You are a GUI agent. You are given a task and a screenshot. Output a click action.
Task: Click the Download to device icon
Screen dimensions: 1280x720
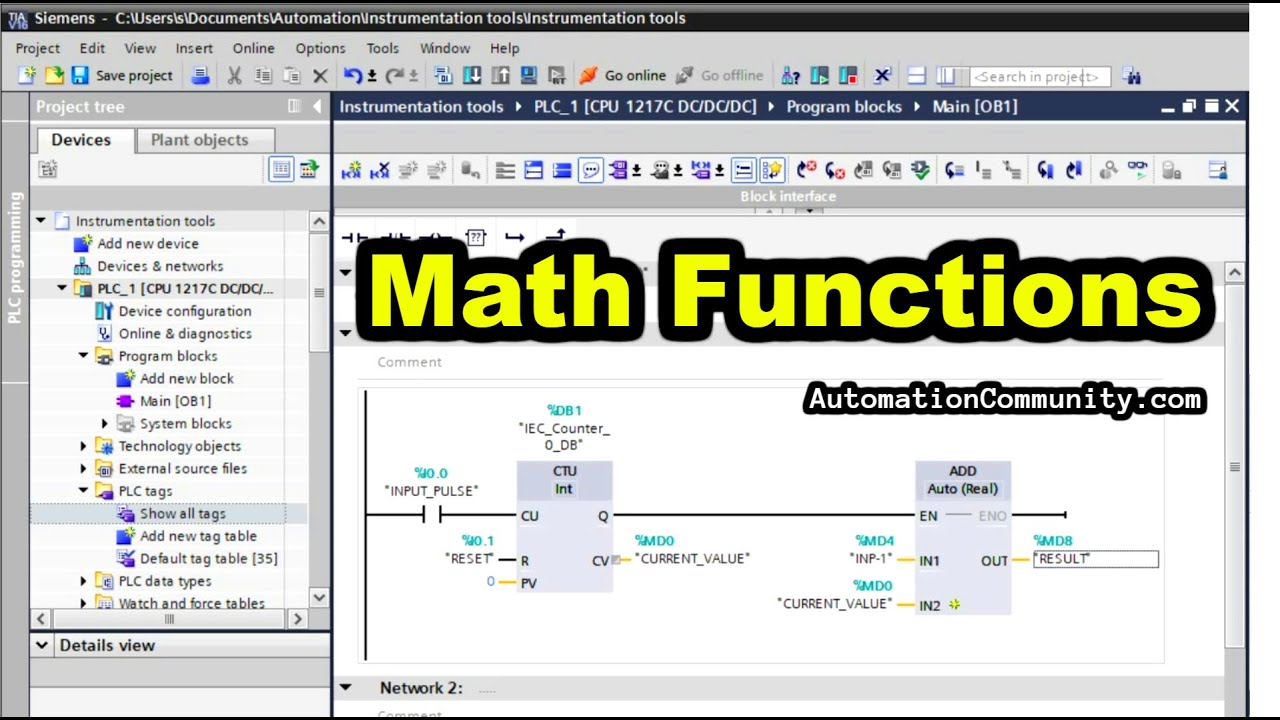click(472, 75)
